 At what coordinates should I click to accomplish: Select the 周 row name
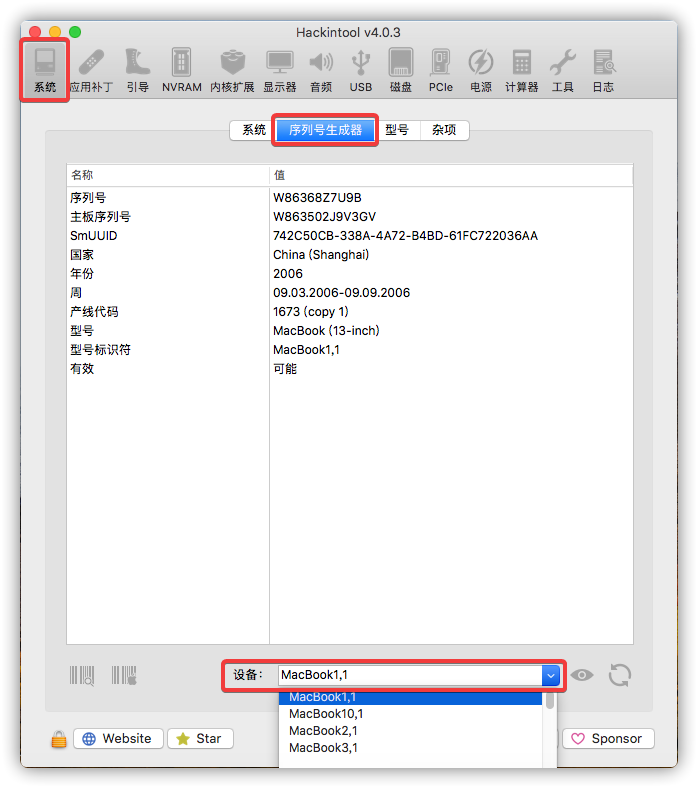76,293
